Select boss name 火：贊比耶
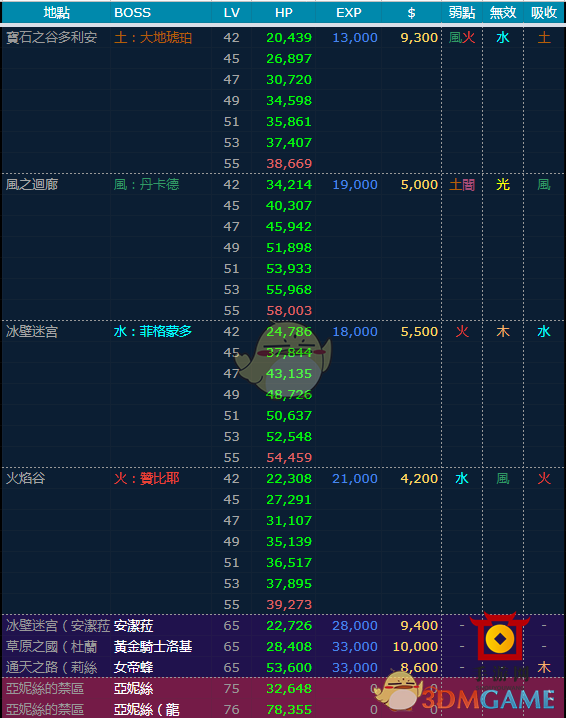Screen dimensions: 566x718 pos(147,479)
